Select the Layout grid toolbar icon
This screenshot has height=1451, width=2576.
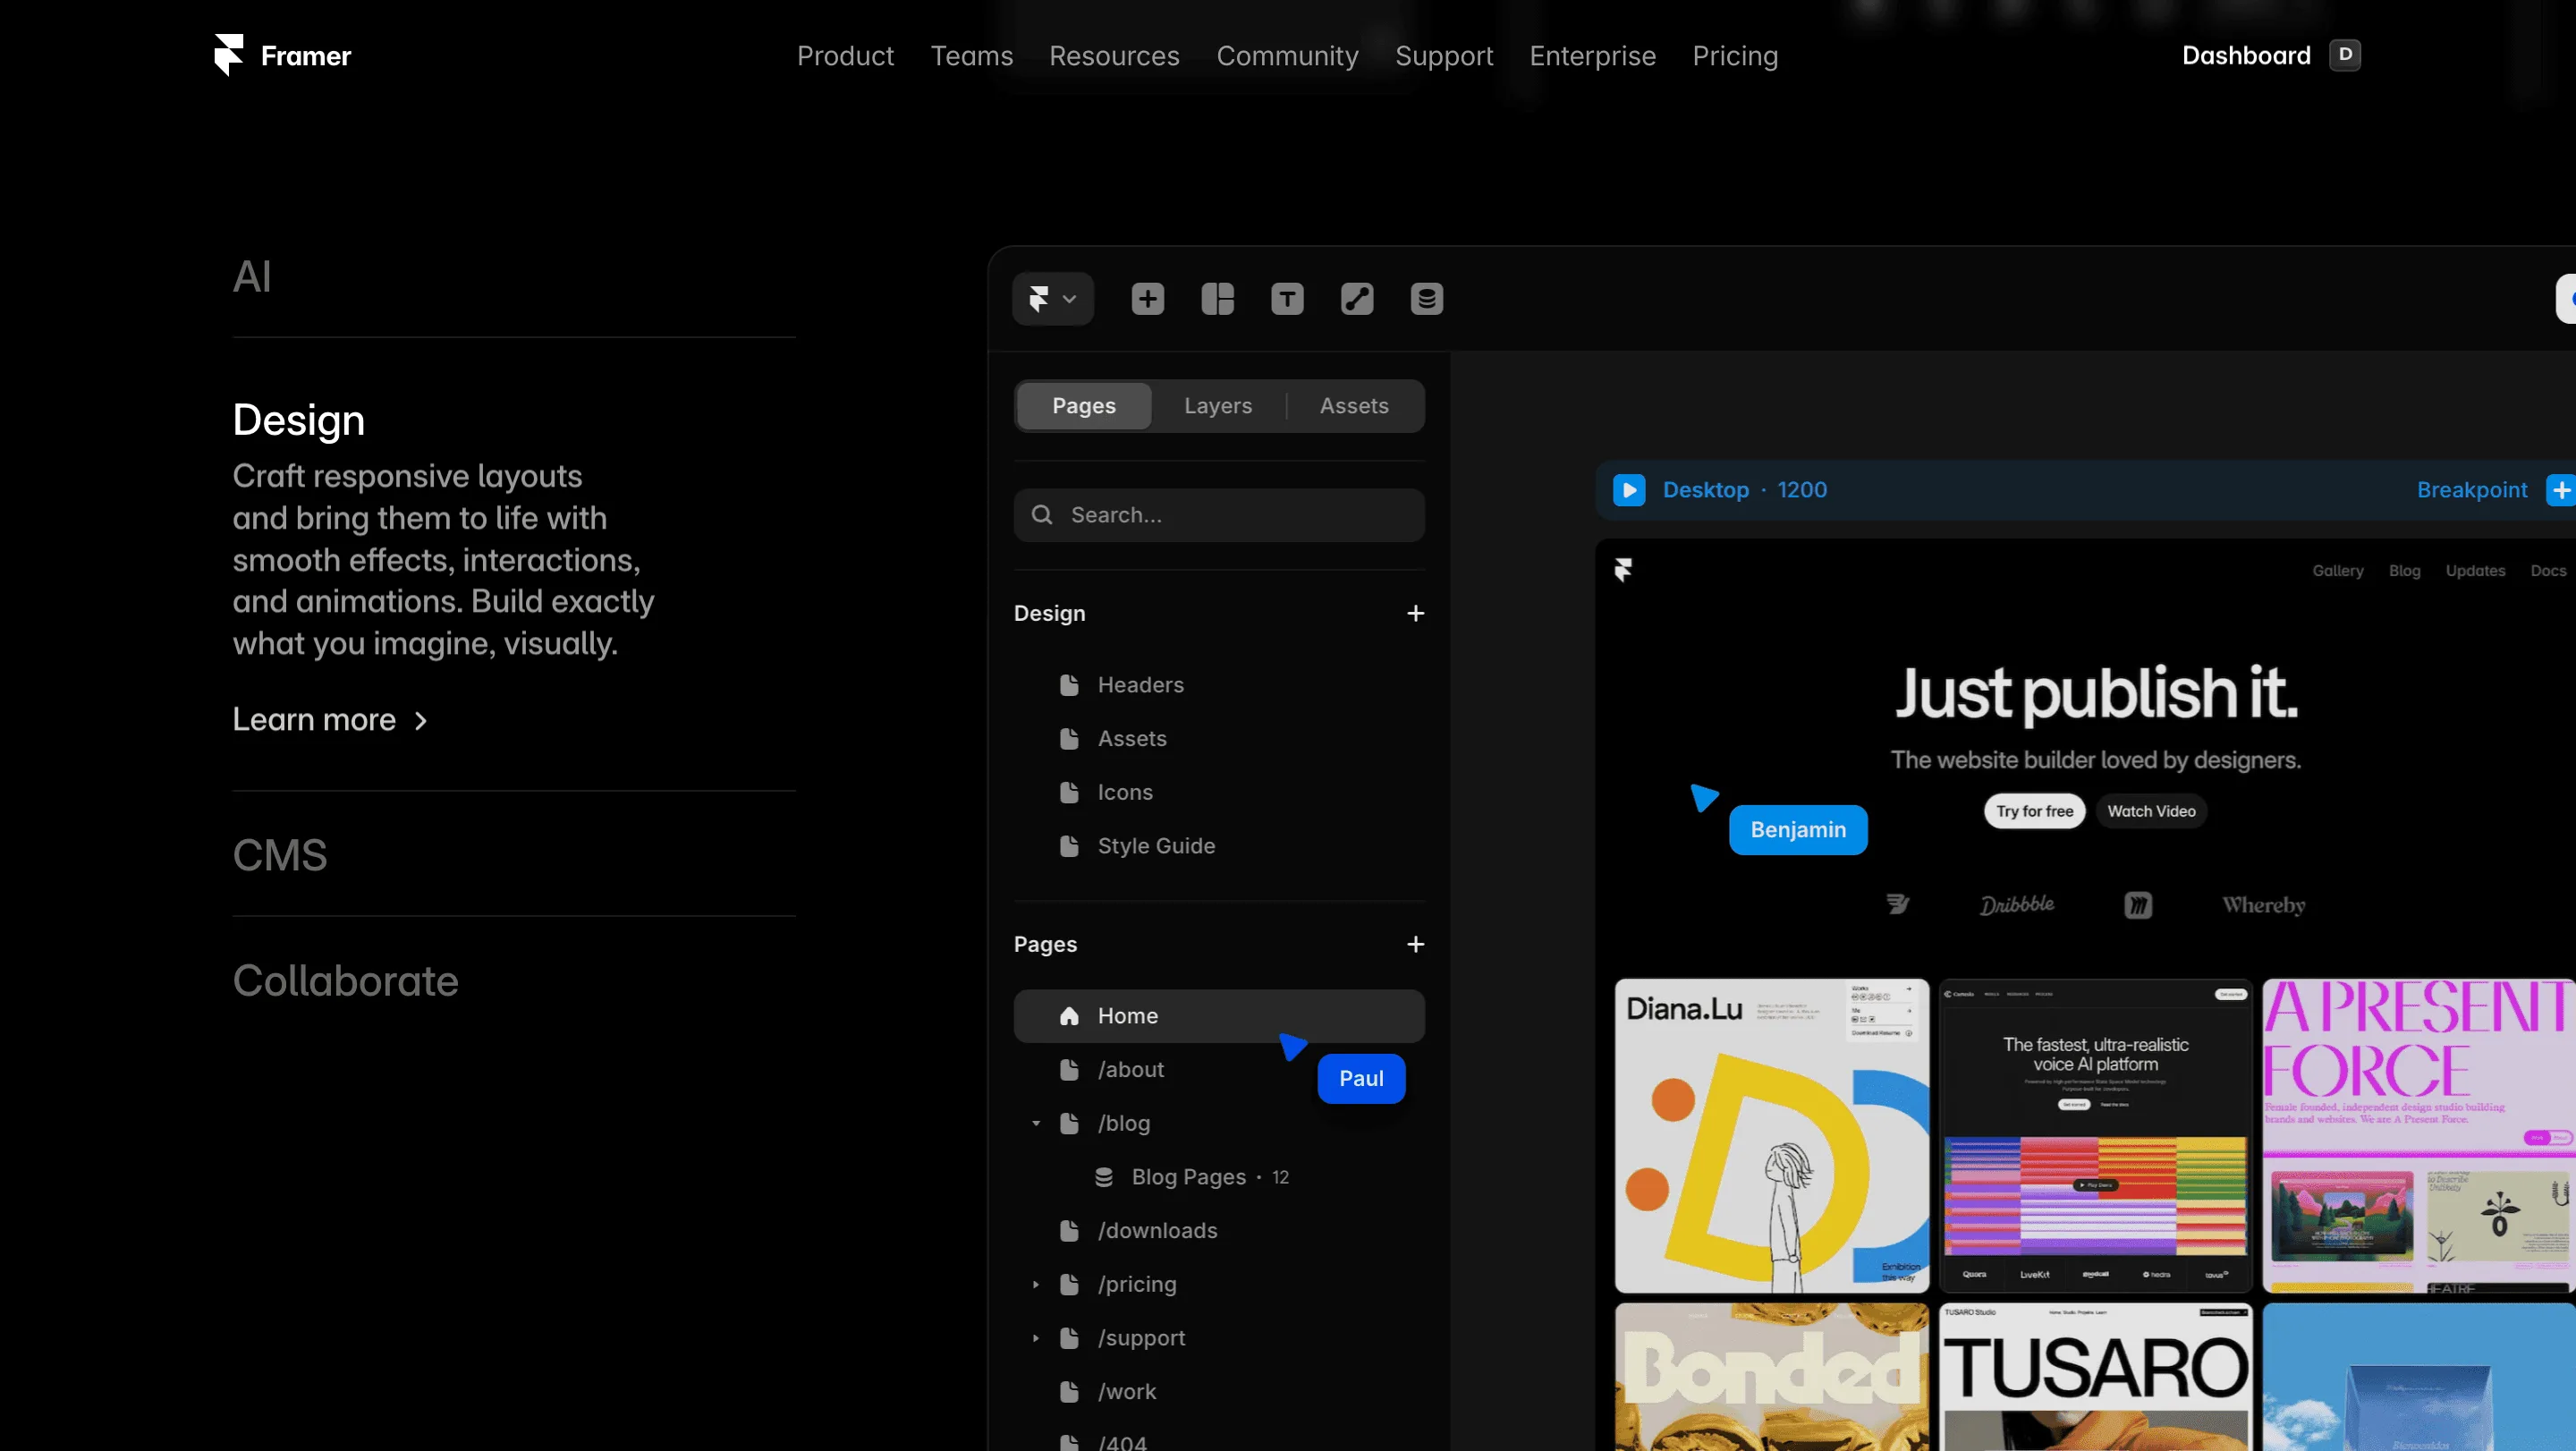[1217, 298]
